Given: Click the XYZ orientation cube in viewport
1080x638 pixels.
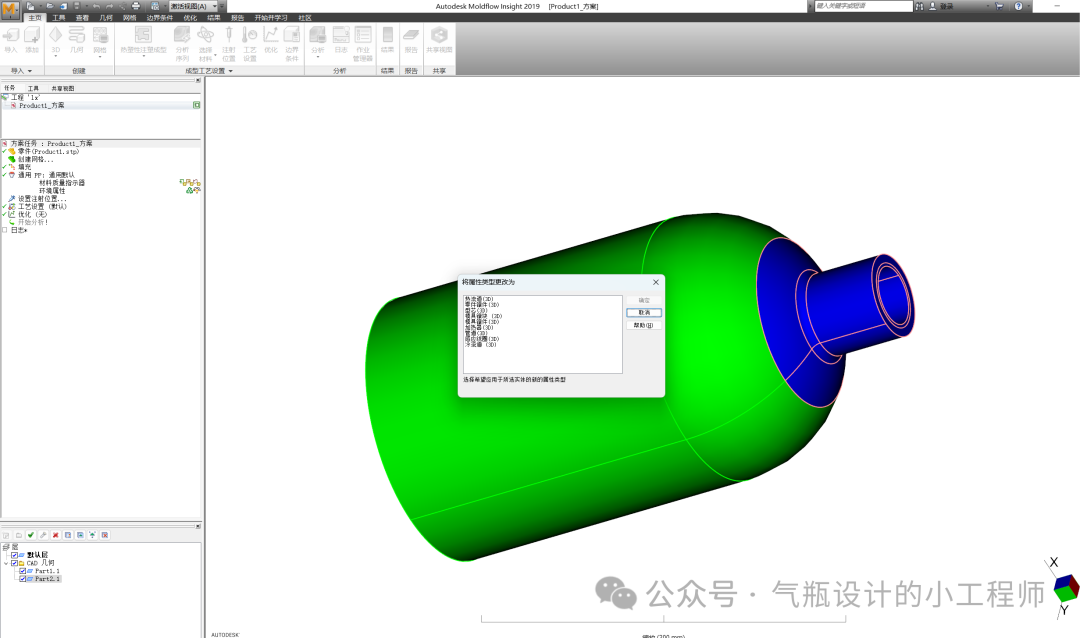Looking at the screenshot, I should pos(1066,589).
